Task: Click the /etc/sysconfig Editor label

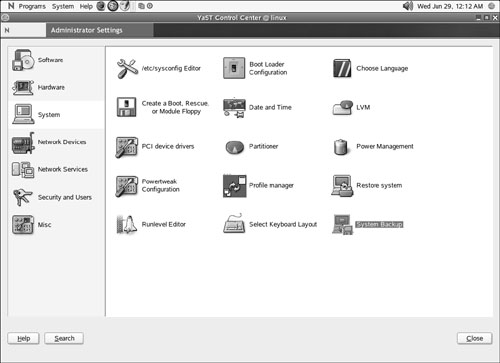Action: [x=171, y=68]
